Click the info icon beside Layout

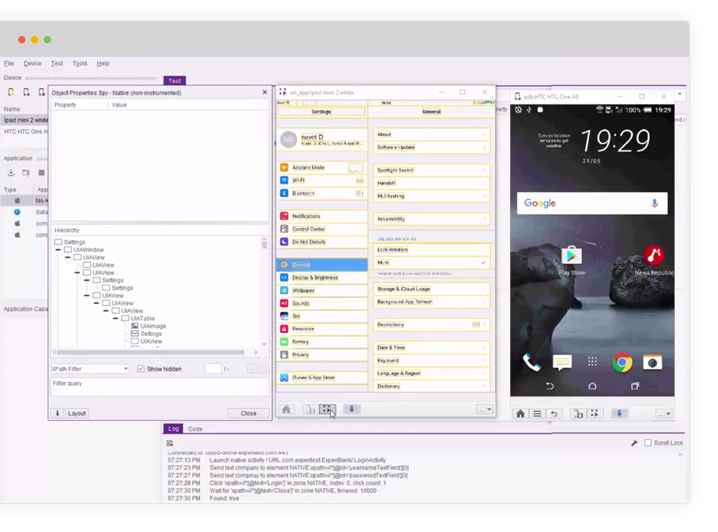click(x=57, y=413)
